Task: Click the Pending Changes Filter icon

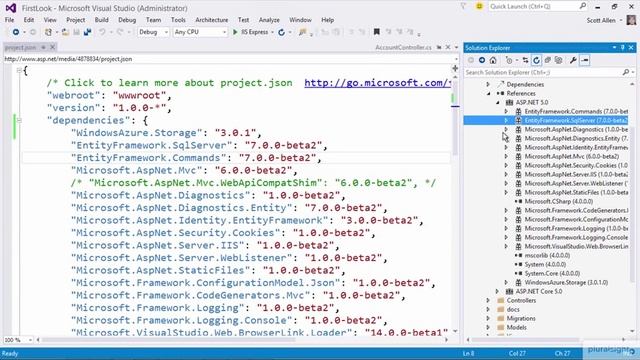Action: (x=509, y=60)
